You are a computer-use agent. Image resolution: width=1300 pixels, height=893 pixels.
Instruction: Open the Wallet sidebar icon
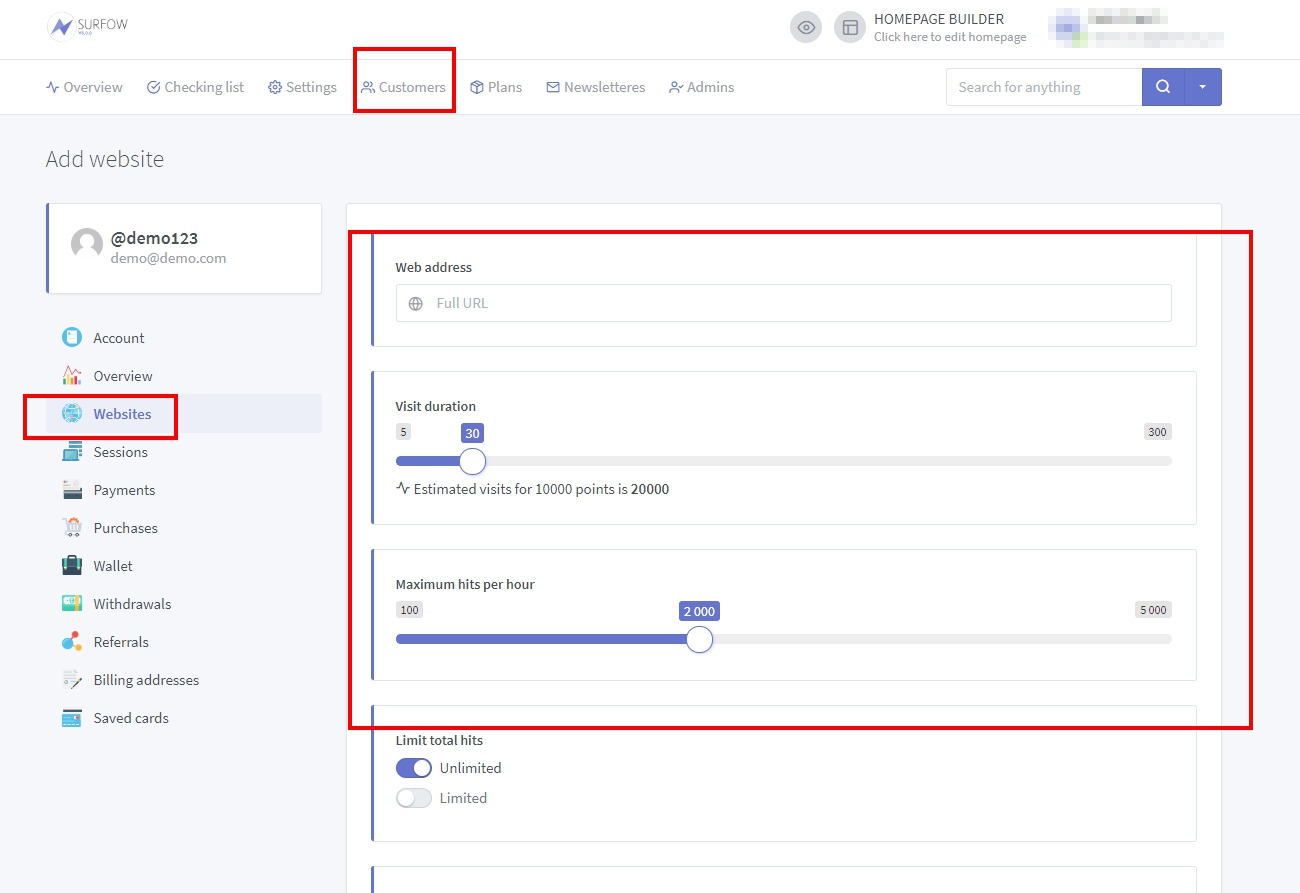tap(72, 566)
